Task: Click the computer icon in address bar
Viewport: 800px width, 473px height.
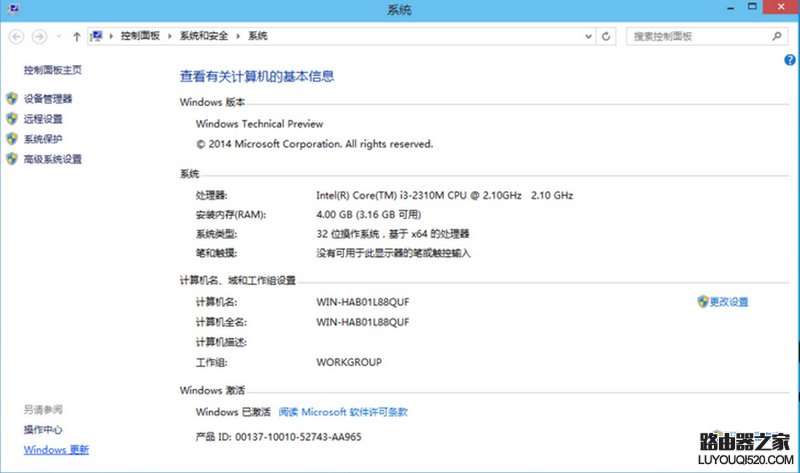Action: point(96,36)
